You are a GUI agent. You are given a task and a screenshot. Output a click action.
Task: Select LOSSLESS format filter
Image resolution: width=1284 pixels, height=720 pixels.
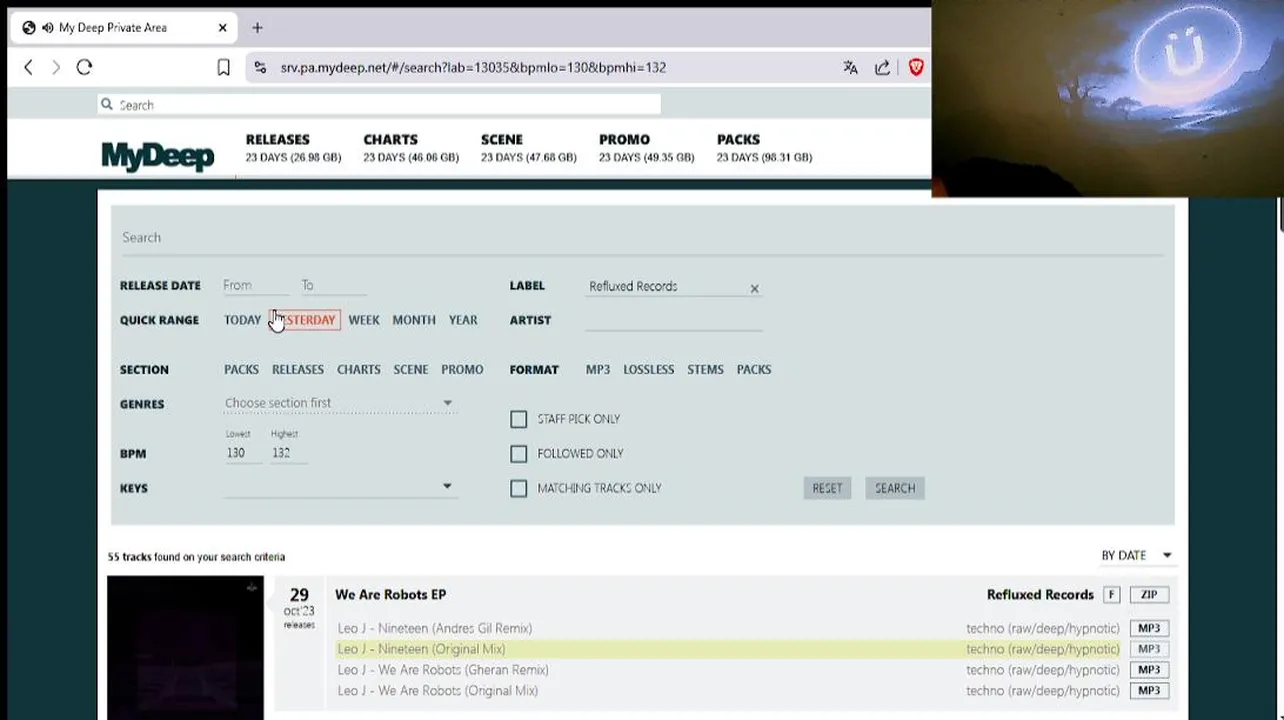click(x=649, y=369)
